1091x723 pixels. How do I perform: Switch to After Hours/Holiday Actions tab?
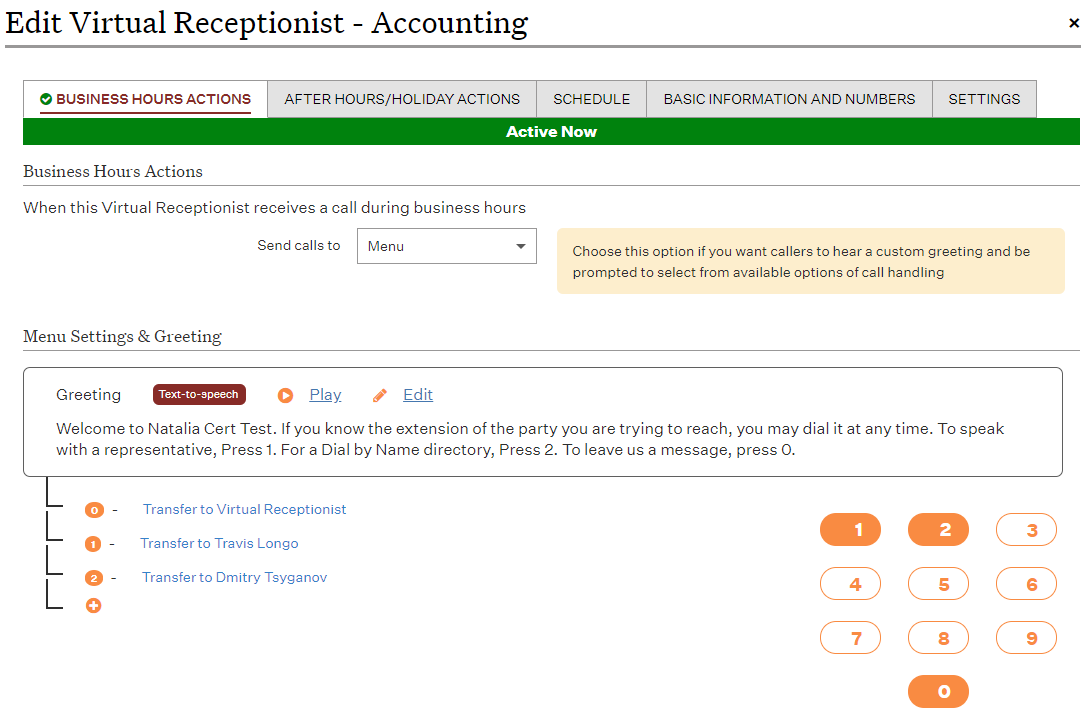coord(402,99)
